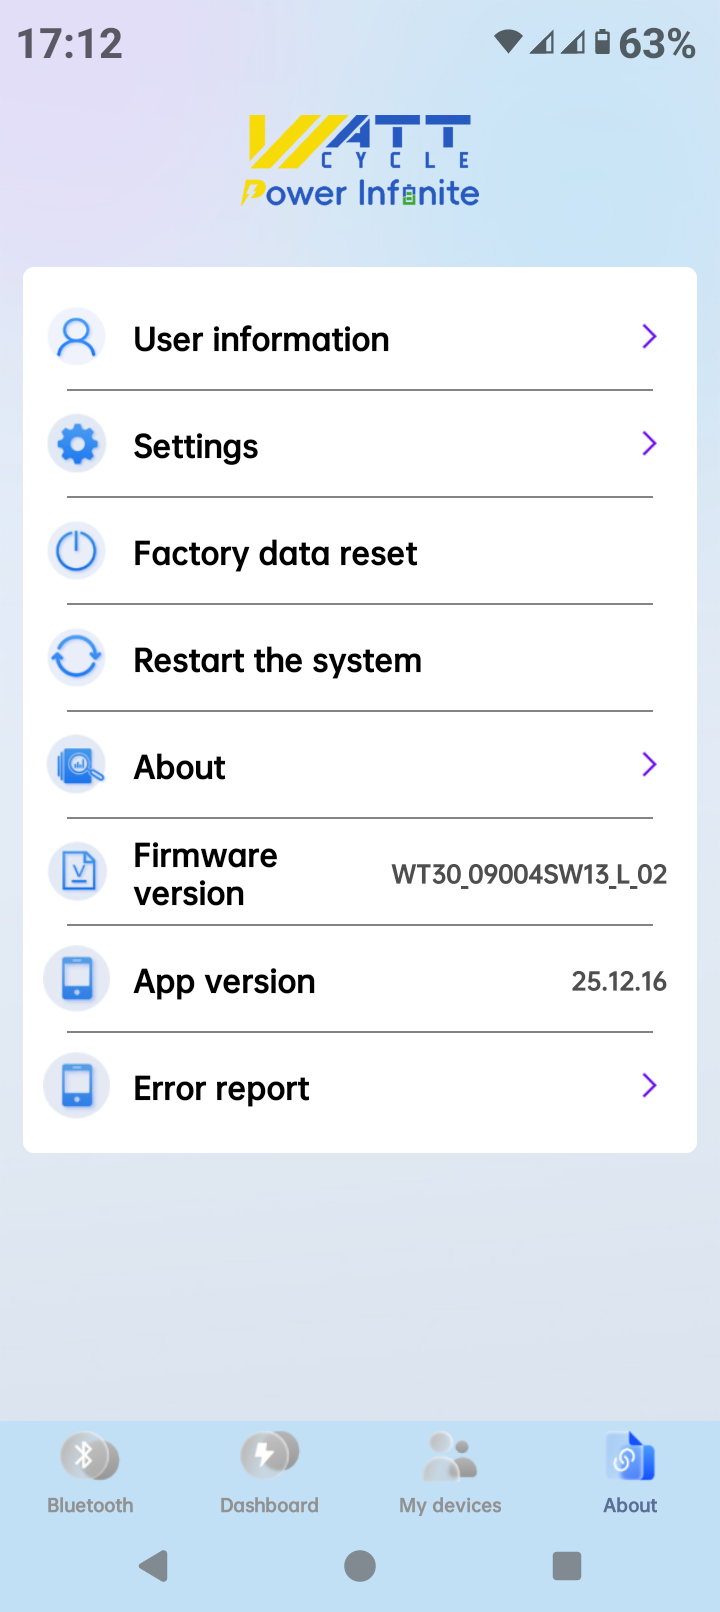Open Settings via its right chevron
This screenshot has width=720, height=1612.
tap(649, 444)
